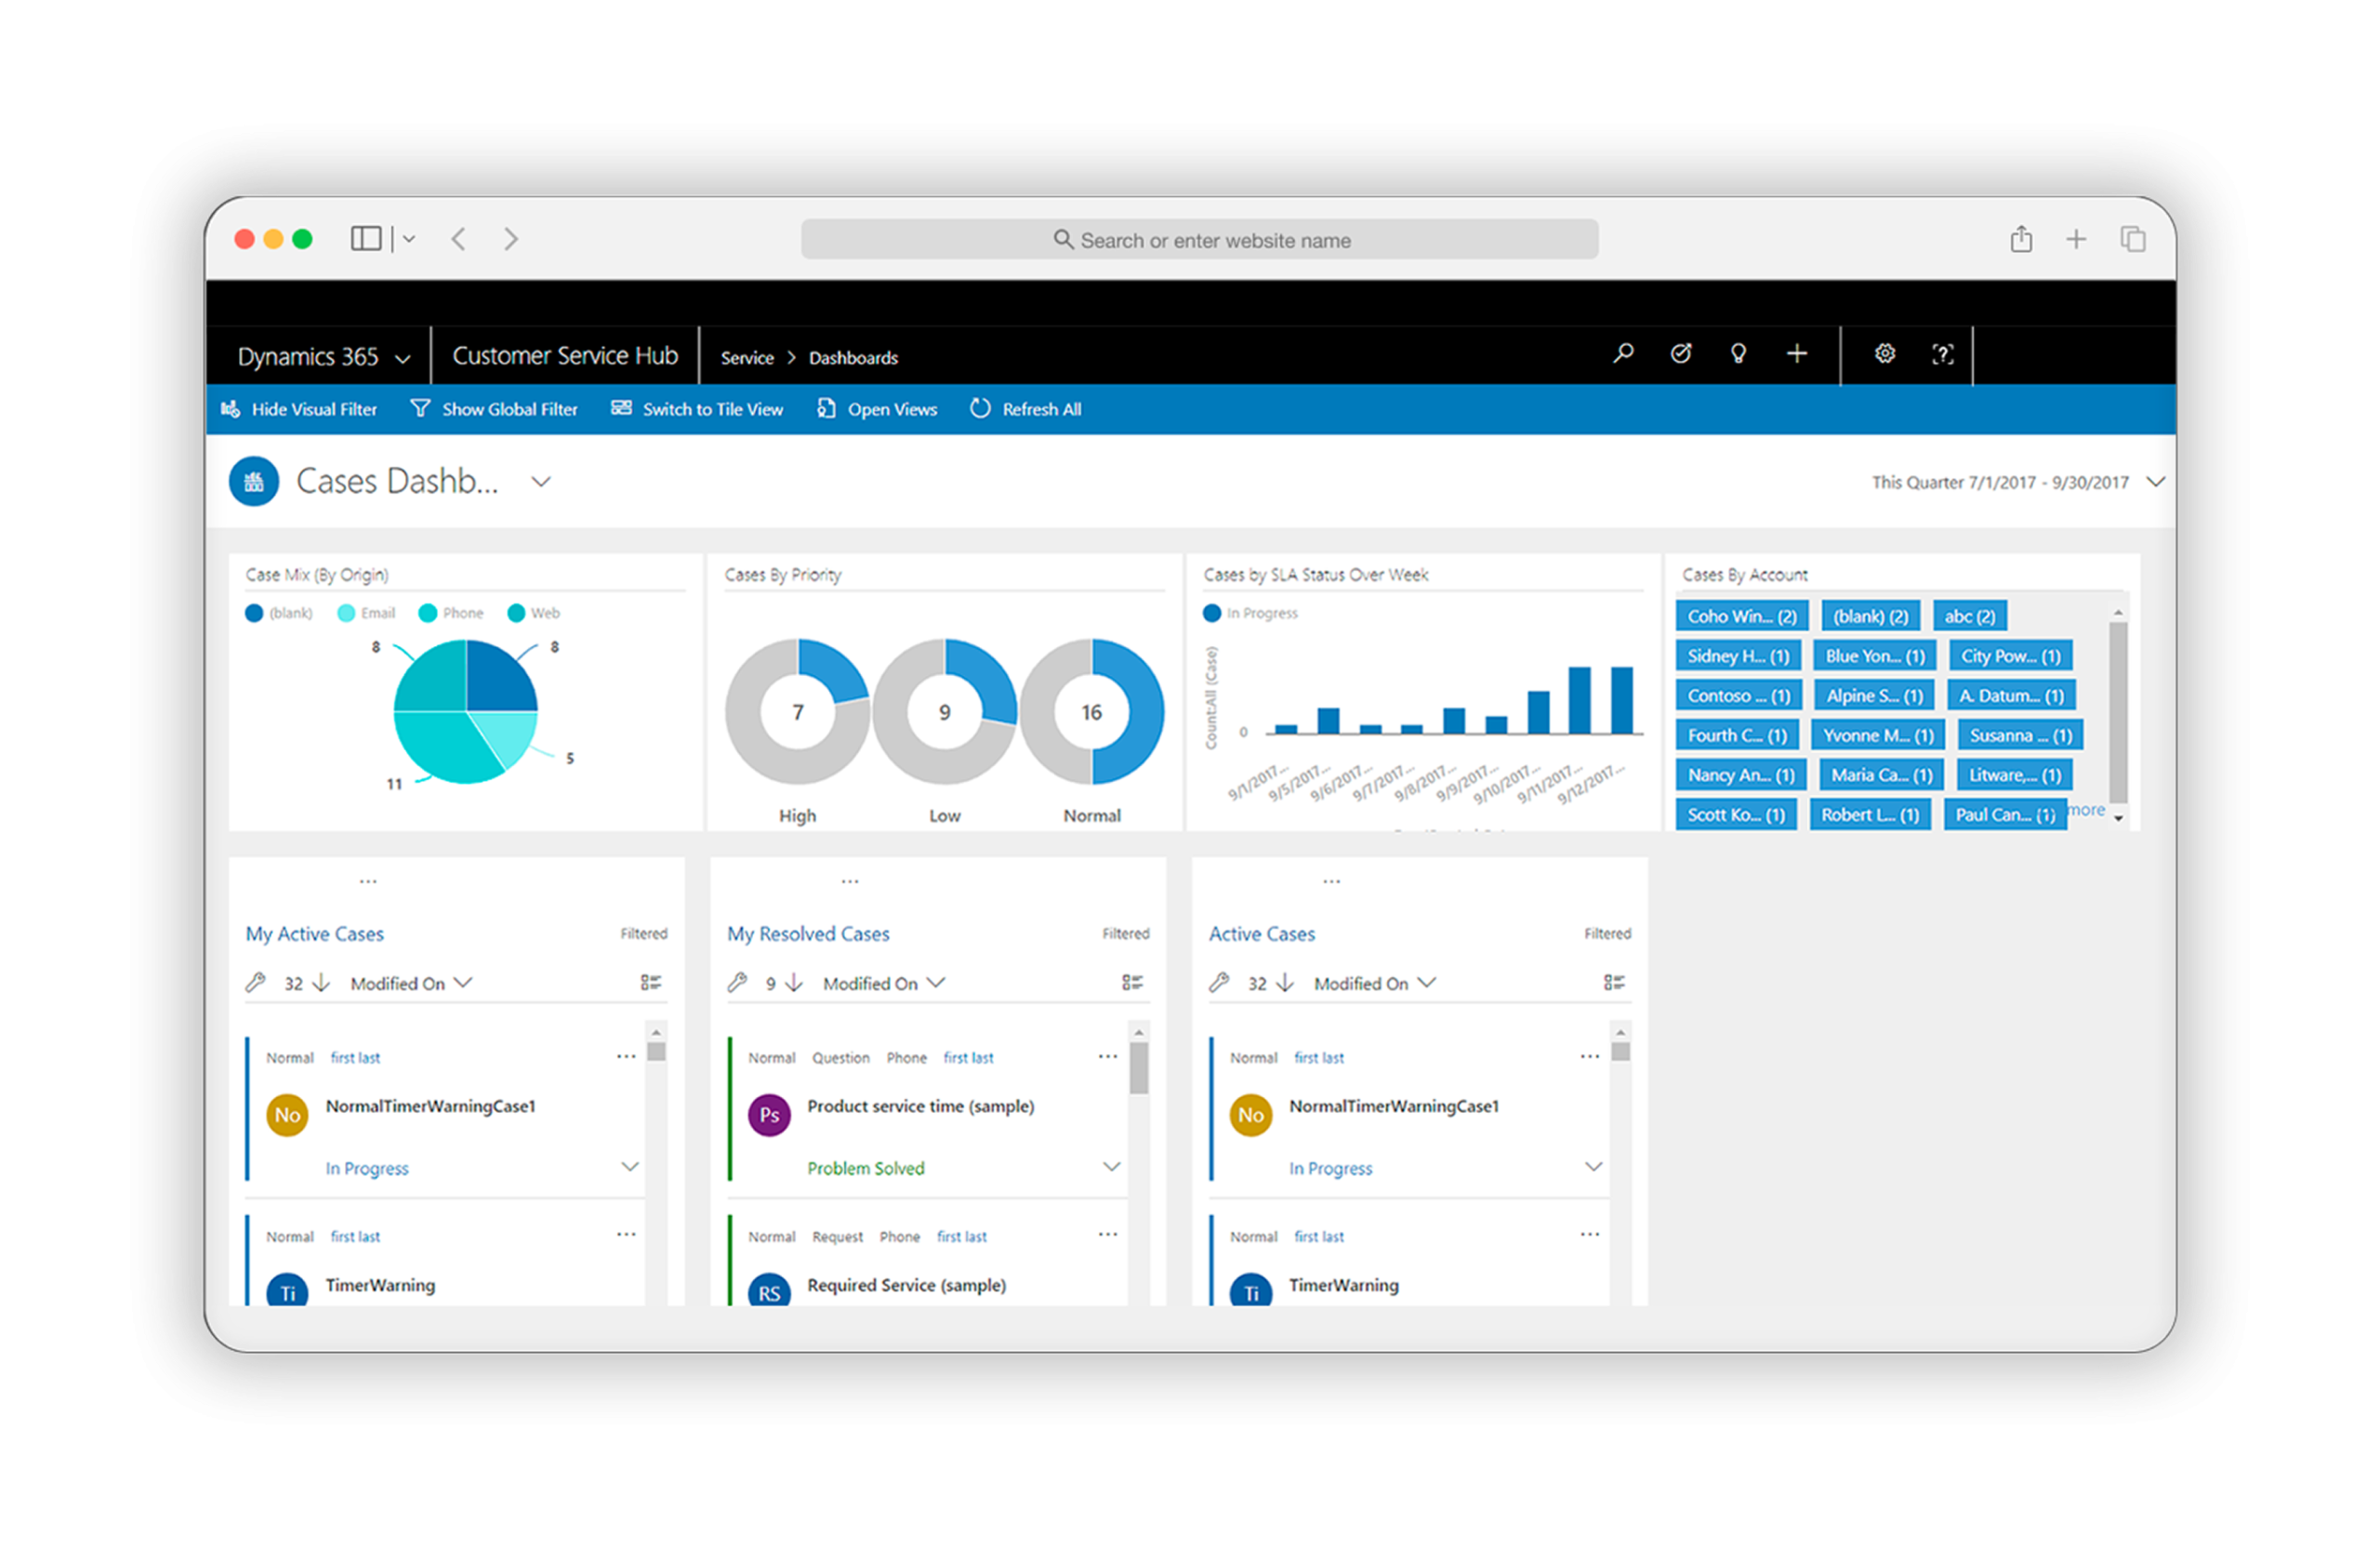Image resolution: width=2380 pixels, height=1548 pixels.
Task: Open the task flow checkmark icon
Action: coord(1681,354)
